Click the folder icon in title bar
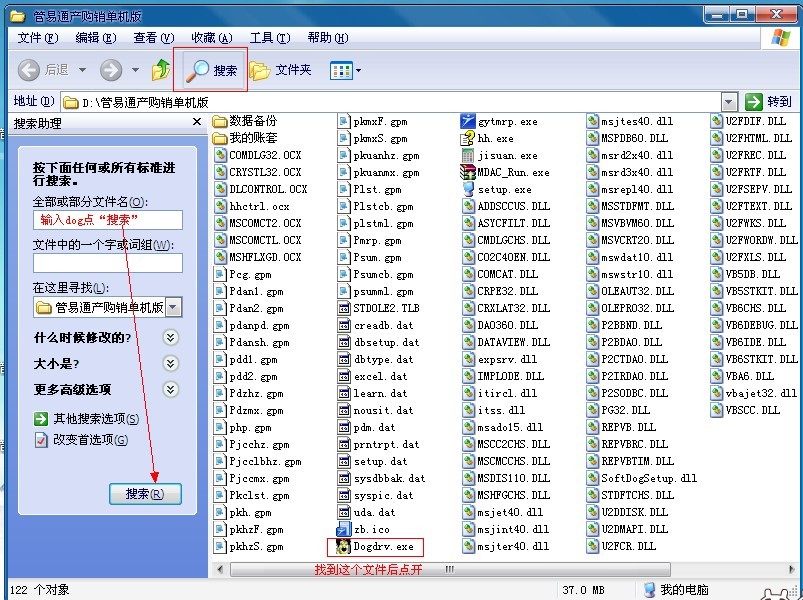This screenshot has height=600, width=803. click(x=18, y=17)
